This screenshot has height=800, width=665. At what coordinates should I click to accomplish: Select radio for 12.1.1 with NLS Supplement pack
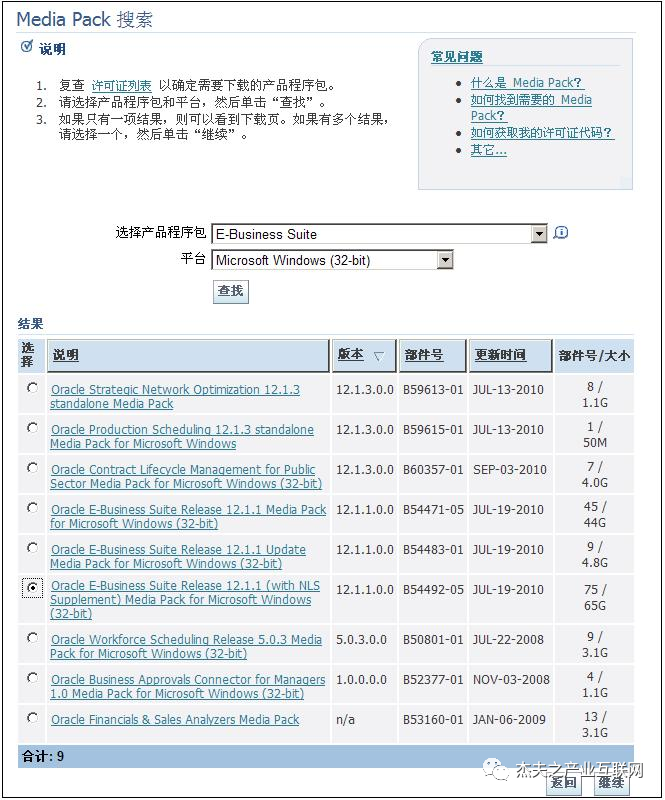[32, 588]
